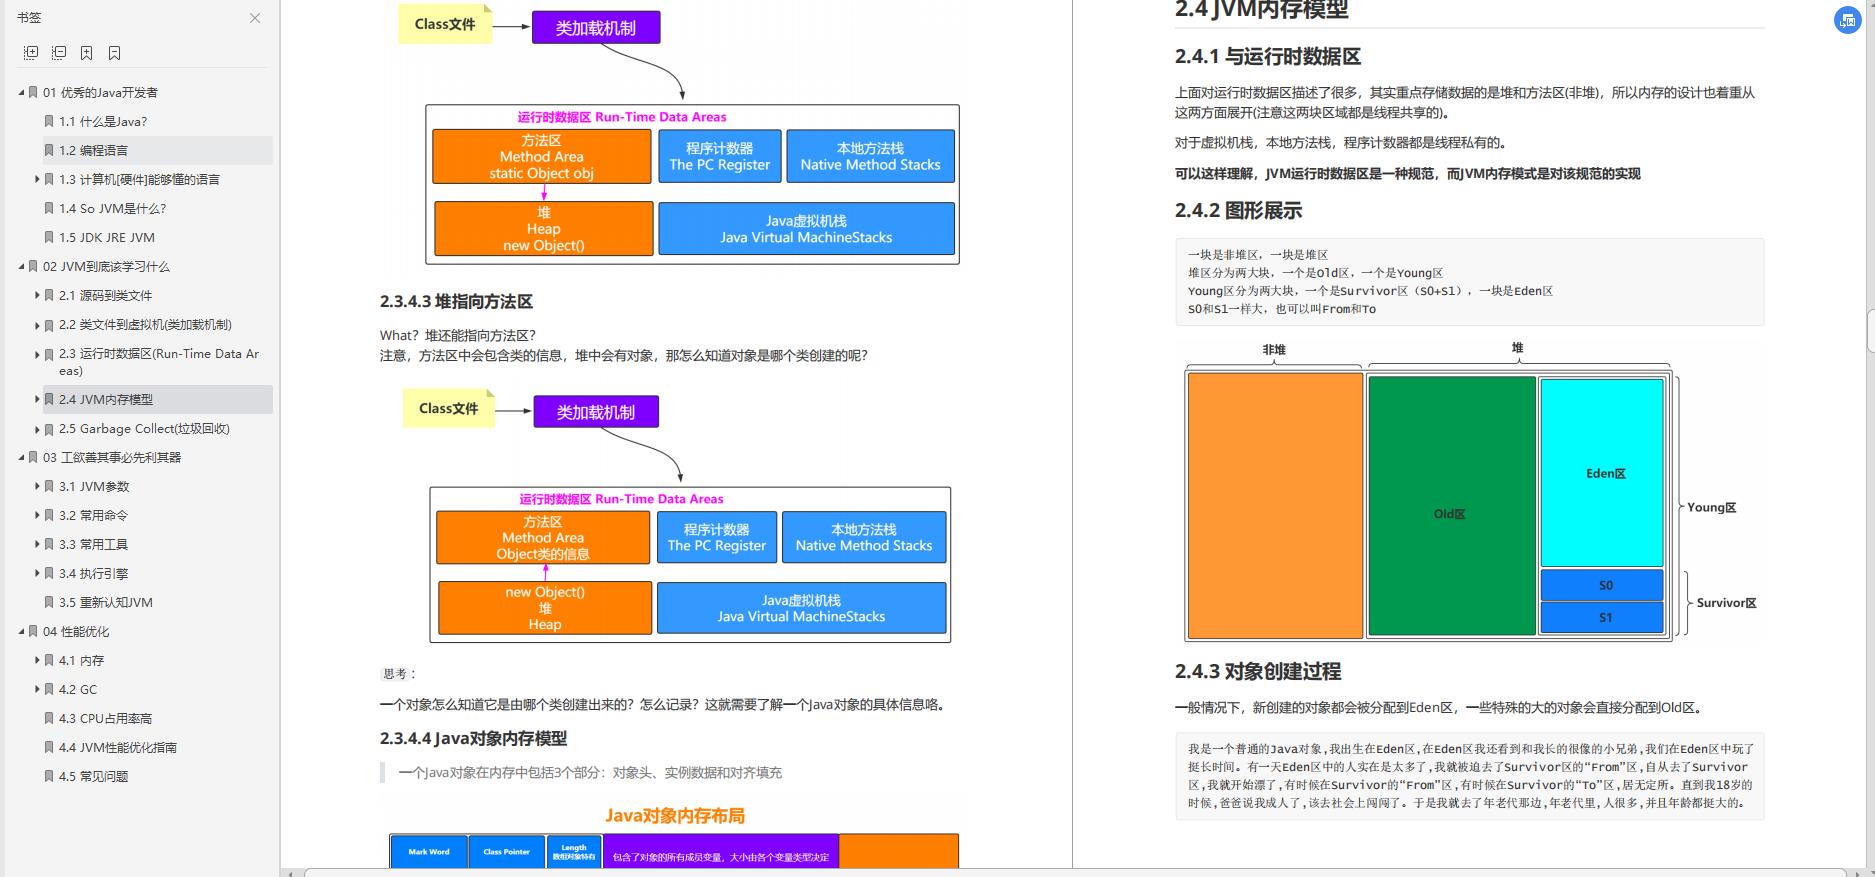Click the blue round floating icon at top right
This screenshot has width=1875, height=877.
tap(1847, 20)
